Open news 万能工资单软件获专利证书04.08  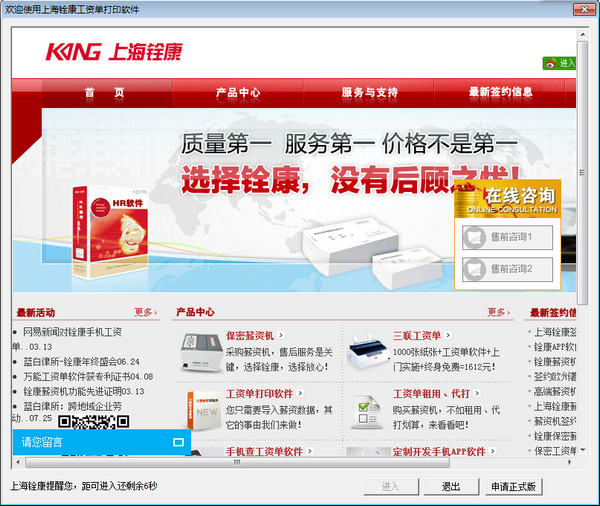coord(88,377)
